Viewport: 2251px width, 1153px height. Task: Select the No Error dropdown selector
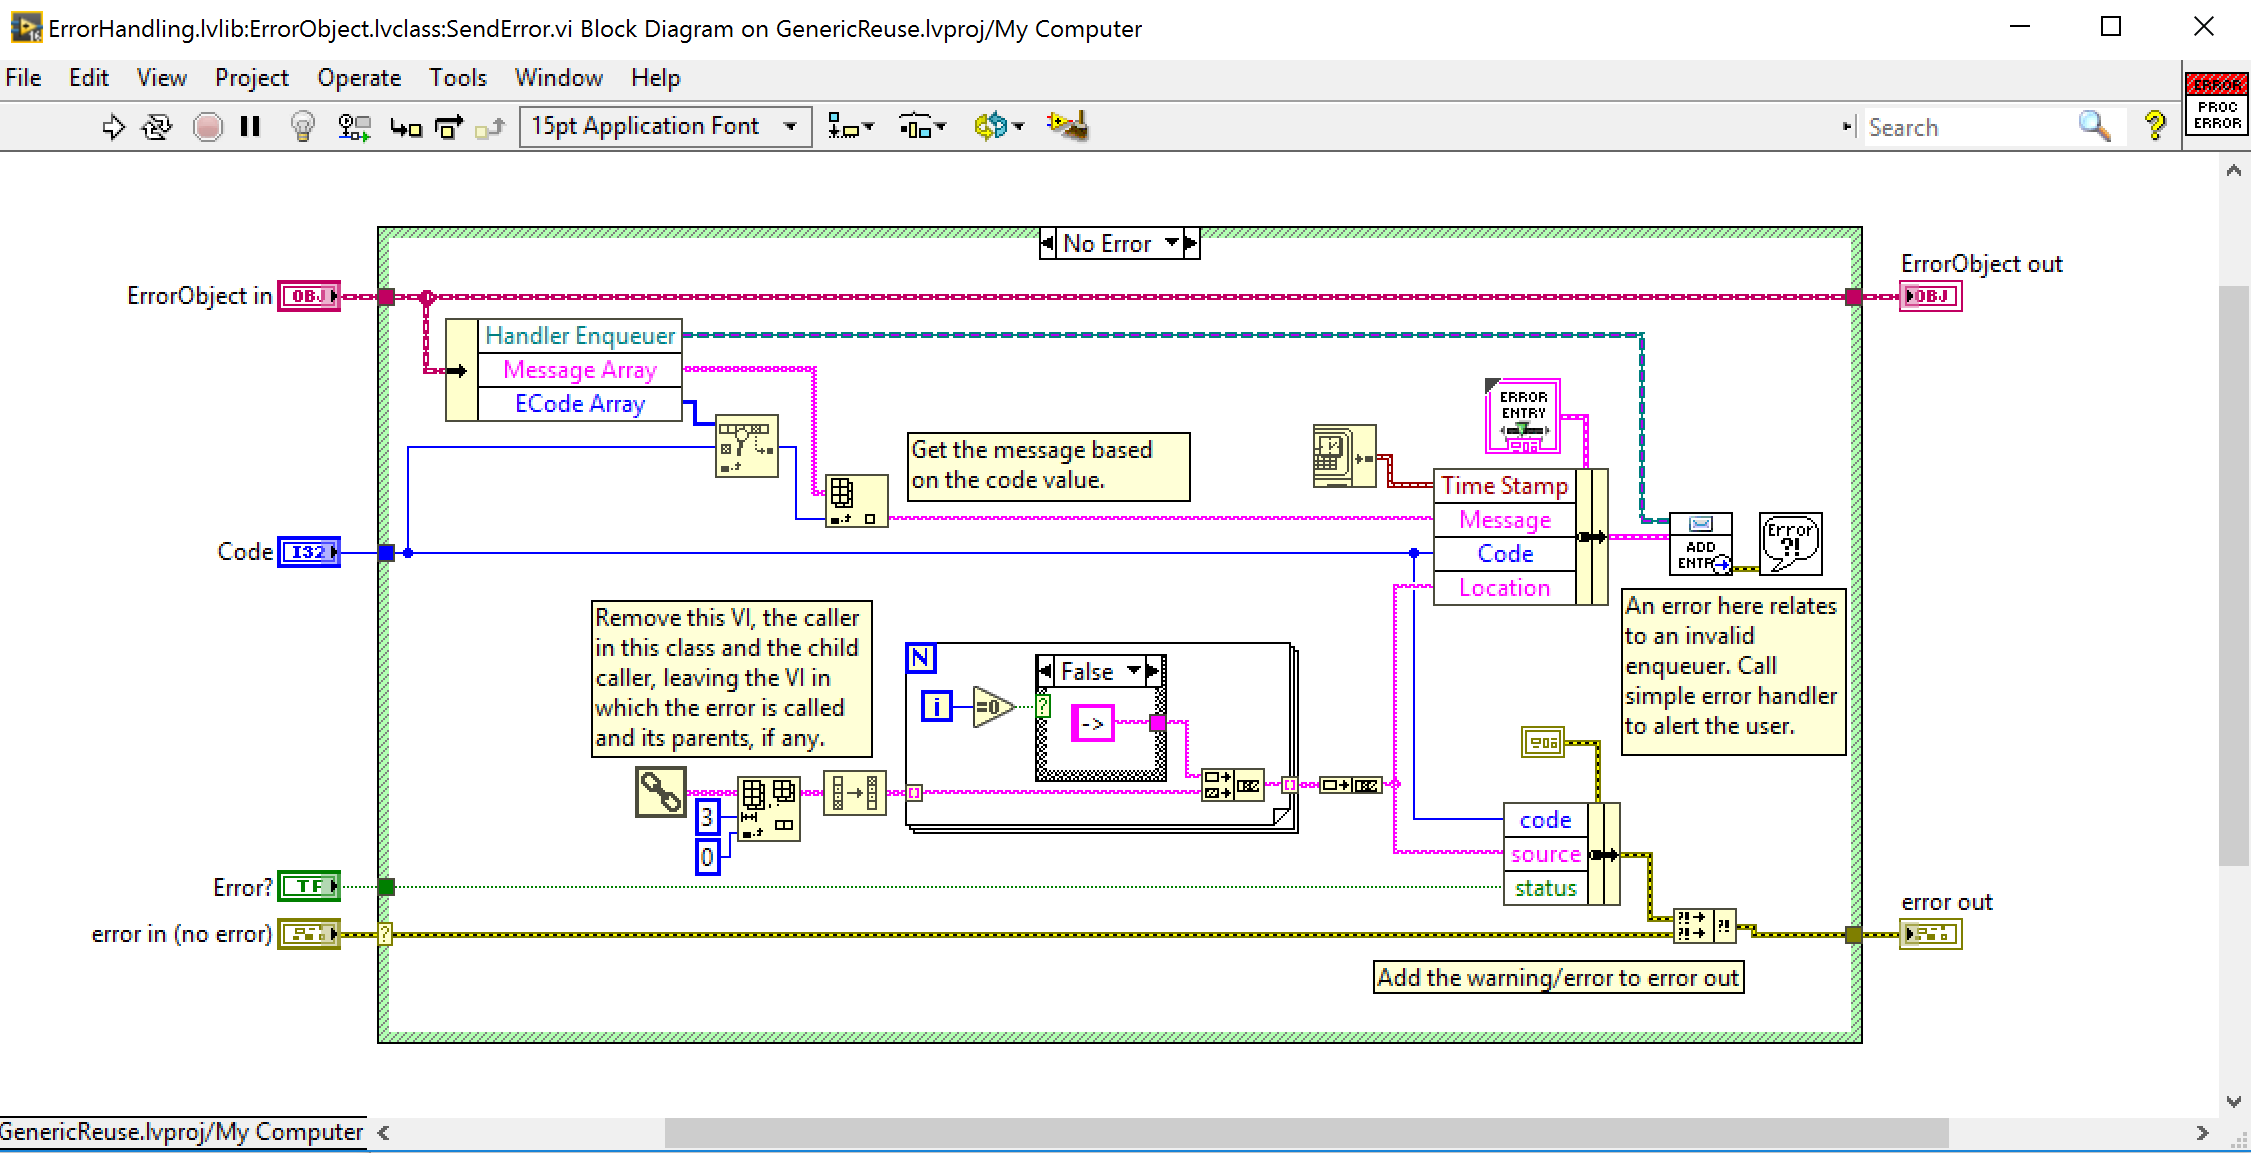[1119, 244]
